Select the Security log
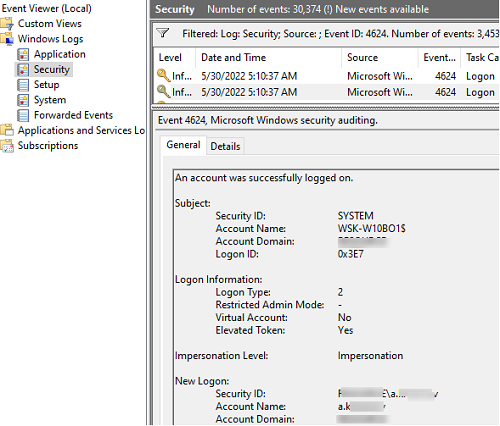The width and height of the screenshot is (500, 426). pos(52,70)
